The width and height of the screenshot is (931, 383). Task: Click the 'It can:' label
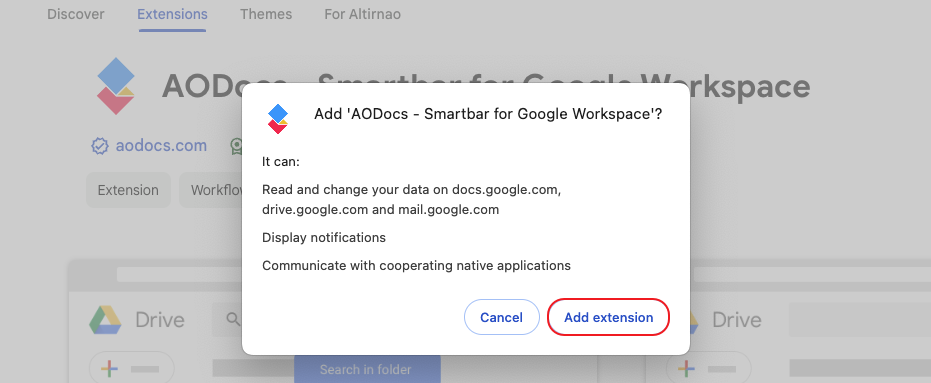281,162
